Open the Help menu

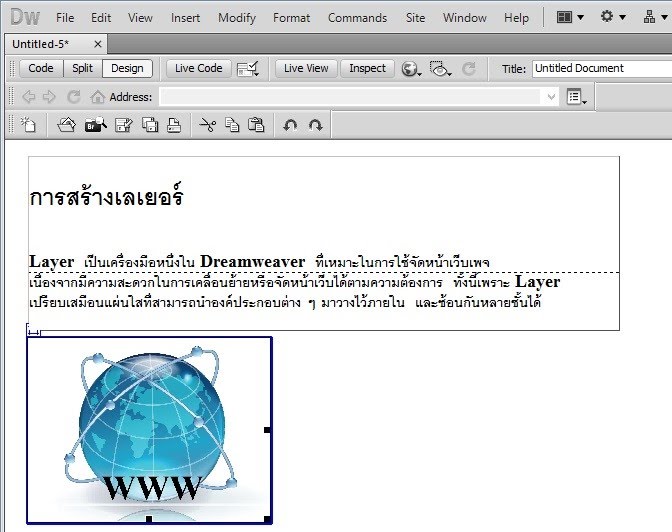click(x=516, y=18)
